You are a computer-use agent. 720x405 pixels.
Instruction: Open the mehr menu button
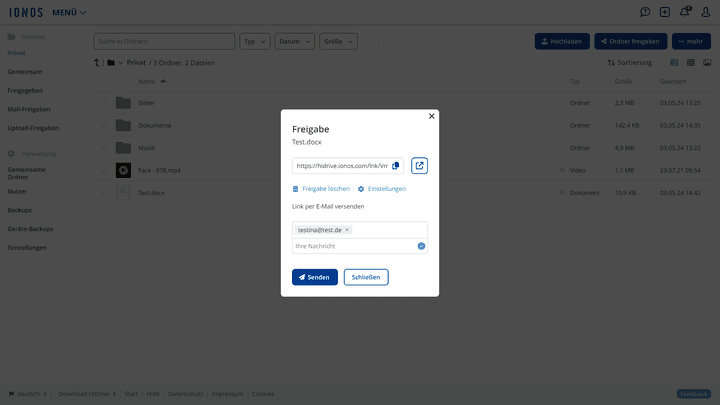point(691,41)
